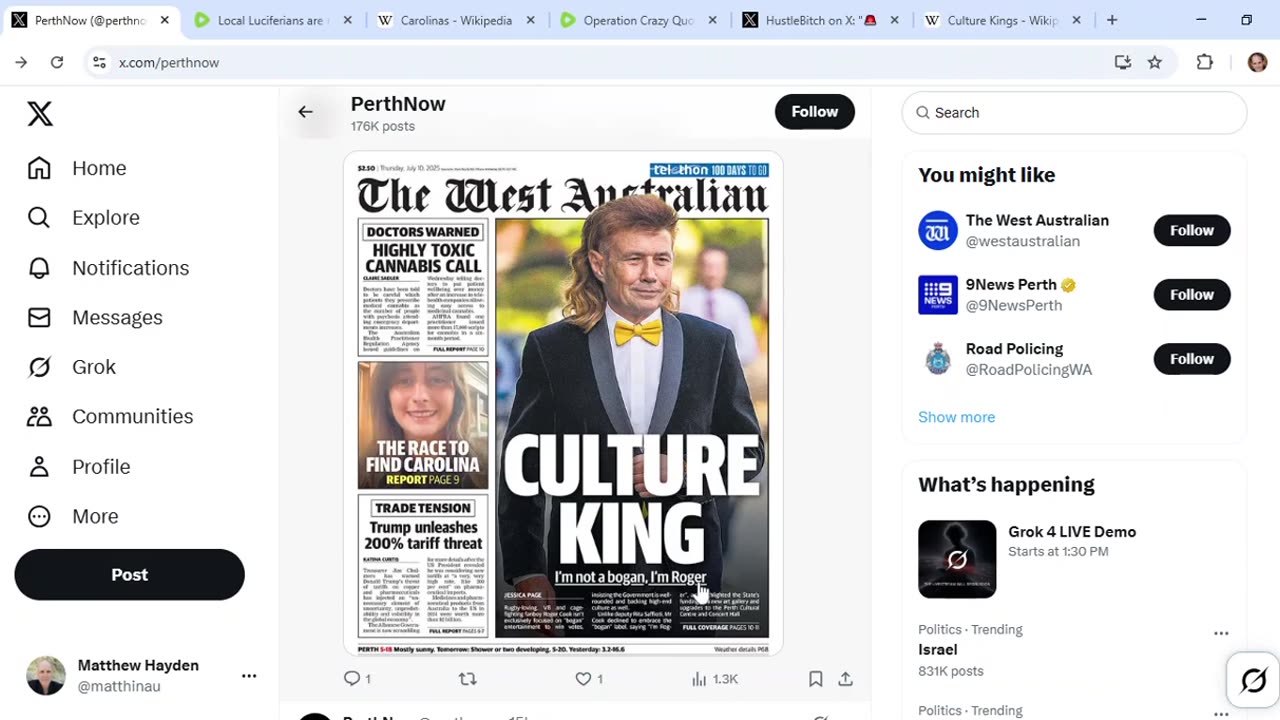The image size is (1280, 720).
Task: Click Matthew Hayden profile avatar
Action: click(46, 676)
